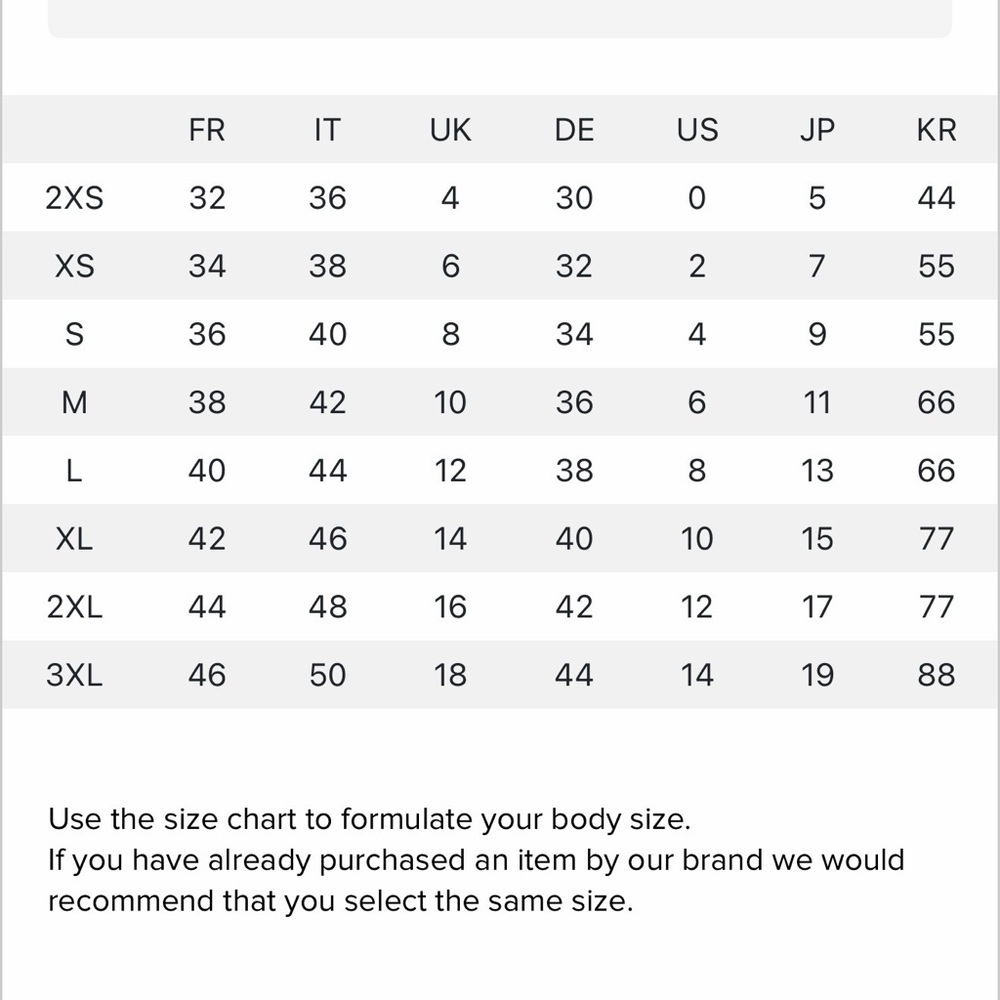Click the 2XL size row label
Viewport: 1000px width, 1000px height.
pos(74,607)
